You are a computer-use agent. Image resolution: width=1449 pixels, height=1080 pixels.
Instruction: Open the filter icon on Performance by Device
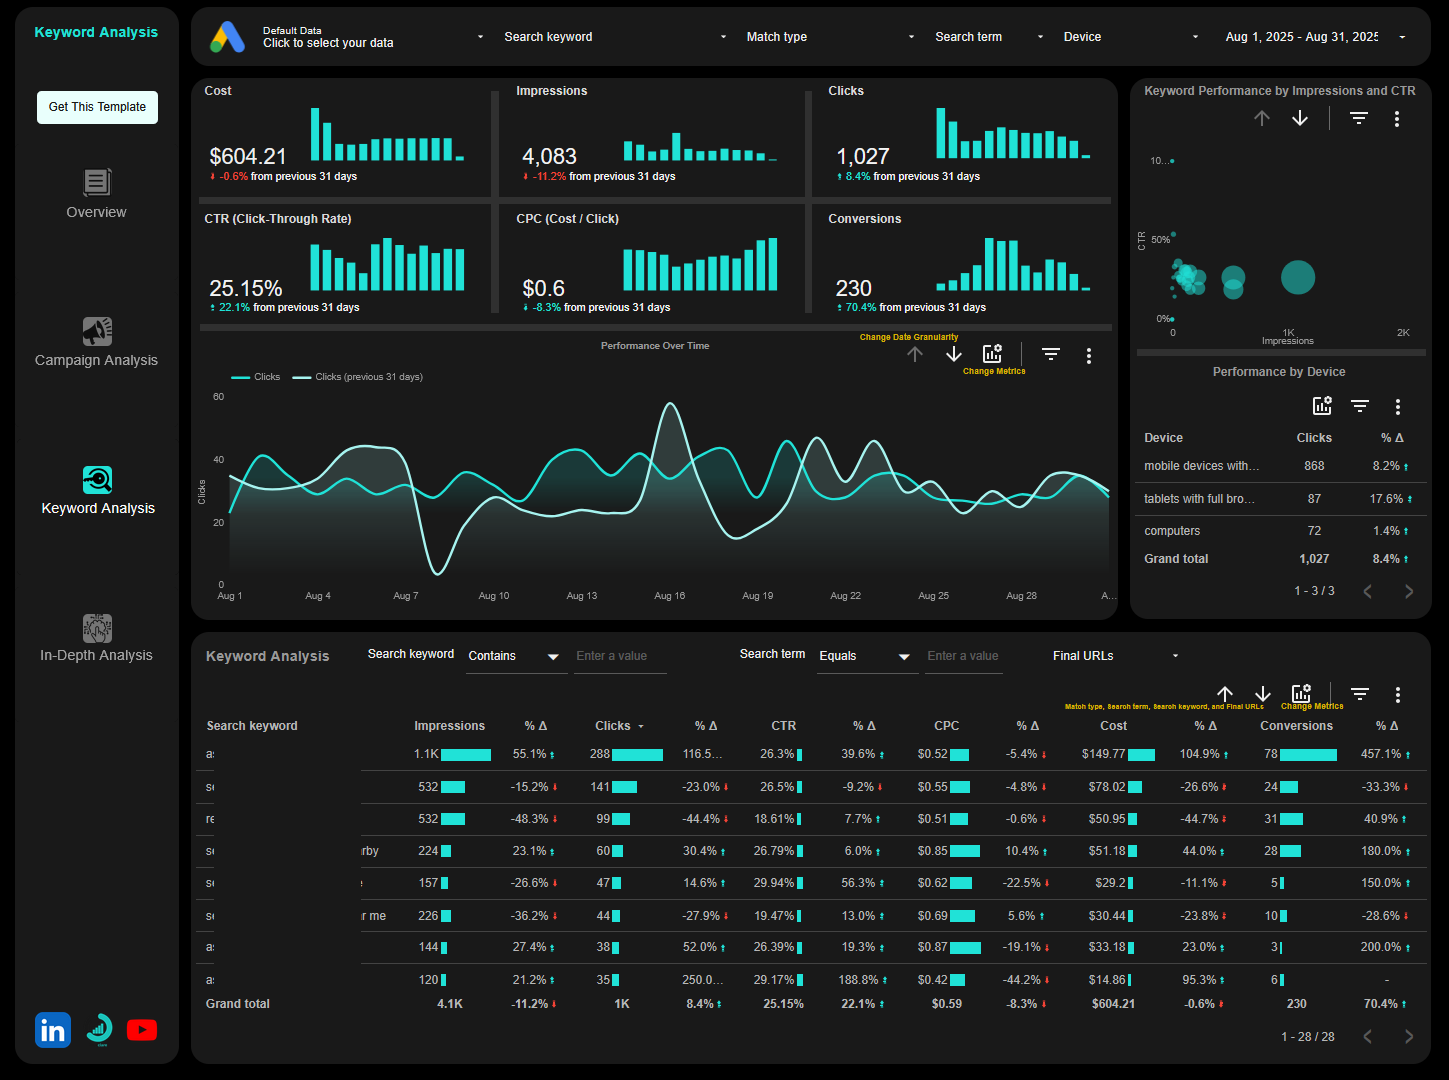(1359, 406)
